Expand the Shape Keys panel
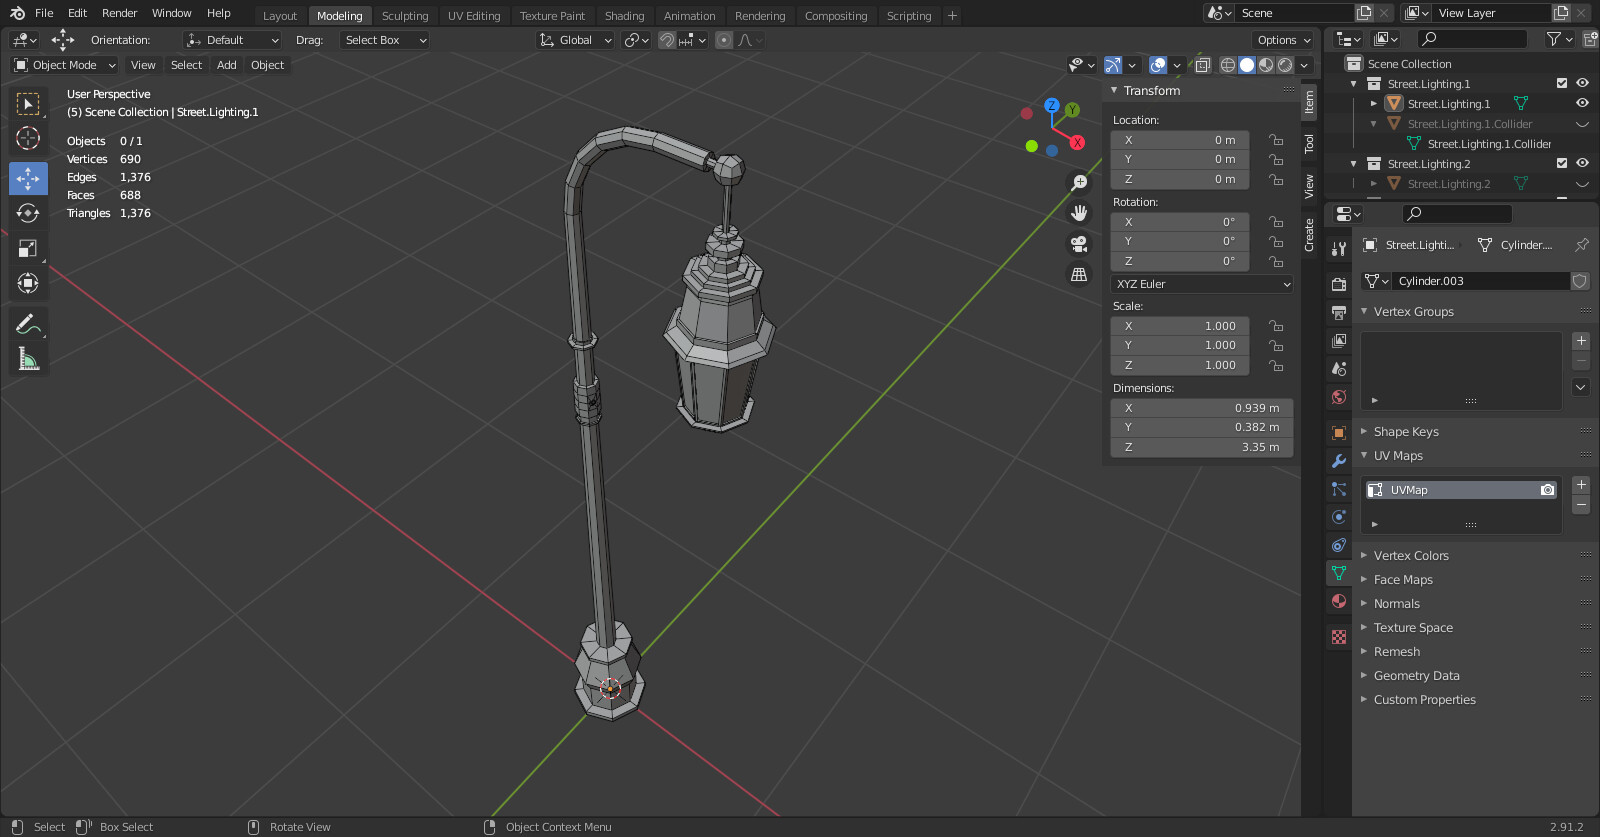Screen dimensions: 1600x837 1405,432
